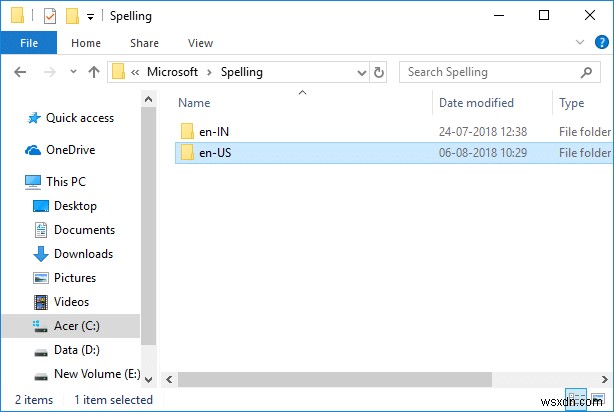Click the Quick access star icon
This screenshot has width=614, height=412.
point(34,118)
